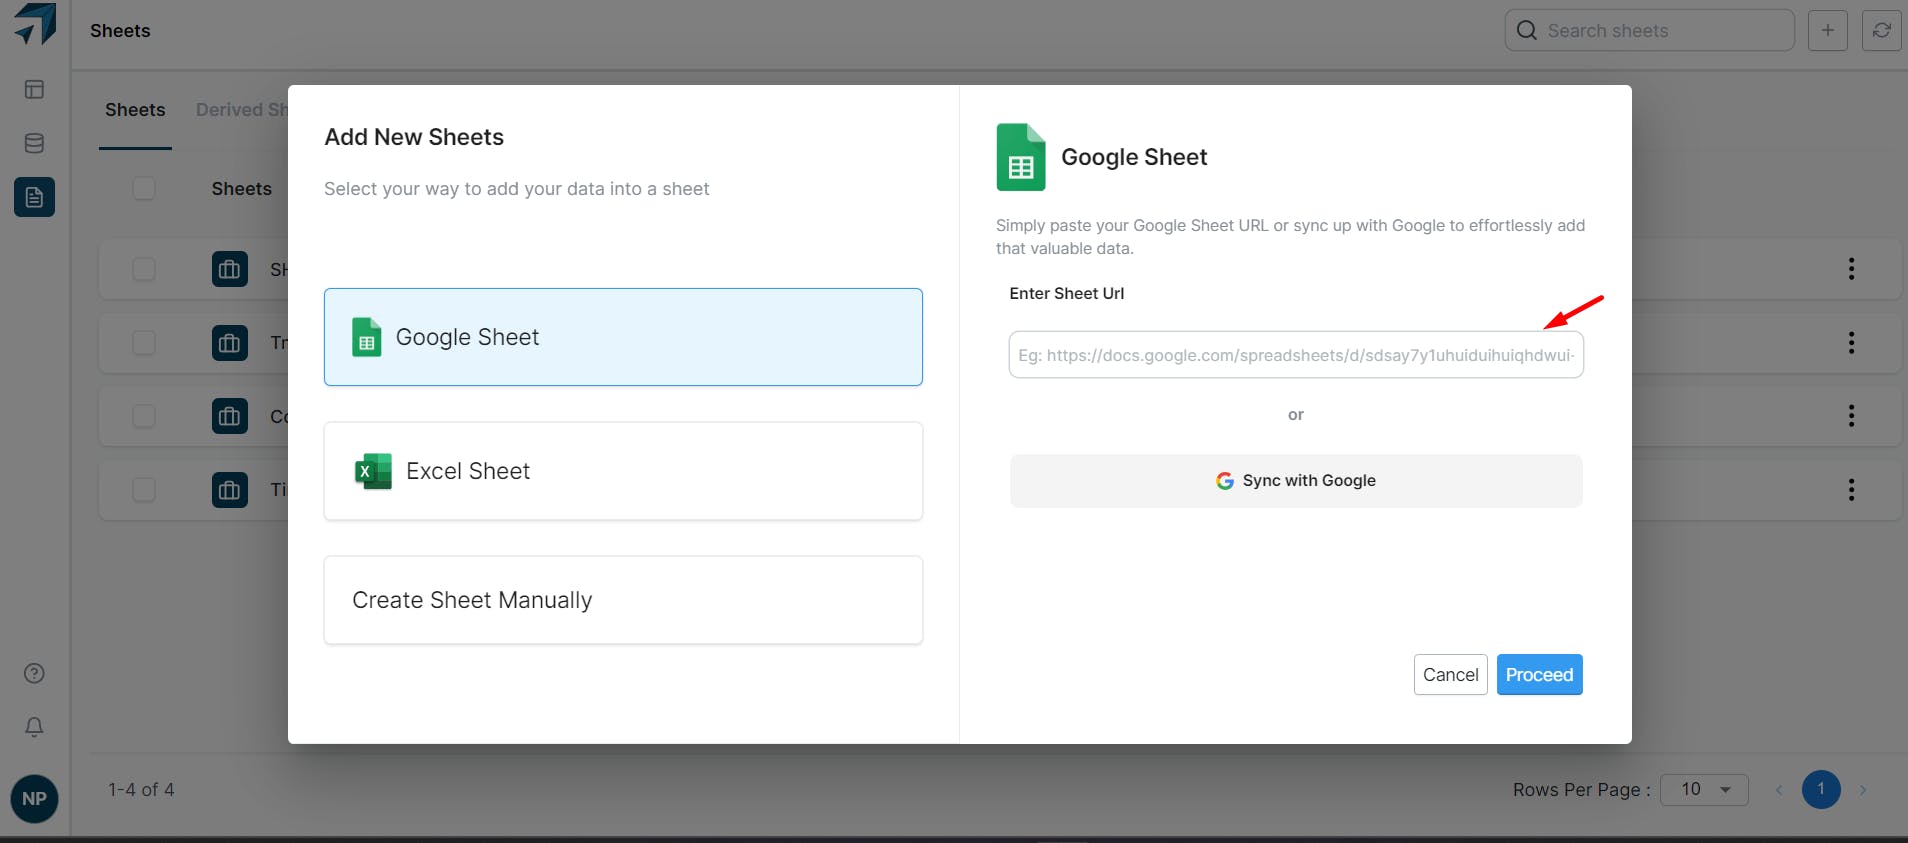Viewport: 1908px width, 843px height.
Task: Click the 'Enter Sheet Url' label
Action: click(x=1067, y=293)
